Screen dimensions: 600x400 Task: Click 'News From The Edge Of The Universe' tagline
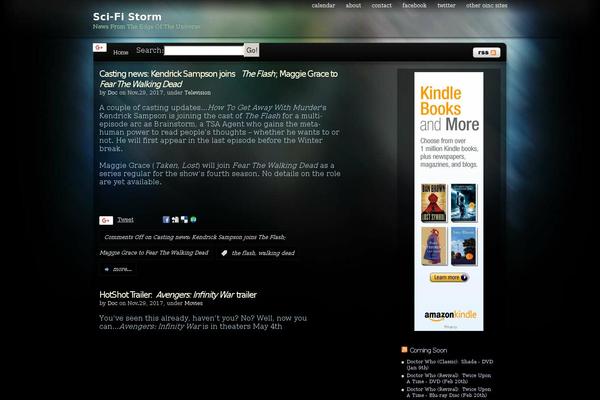pyautogui.click(x=146, y=27)
